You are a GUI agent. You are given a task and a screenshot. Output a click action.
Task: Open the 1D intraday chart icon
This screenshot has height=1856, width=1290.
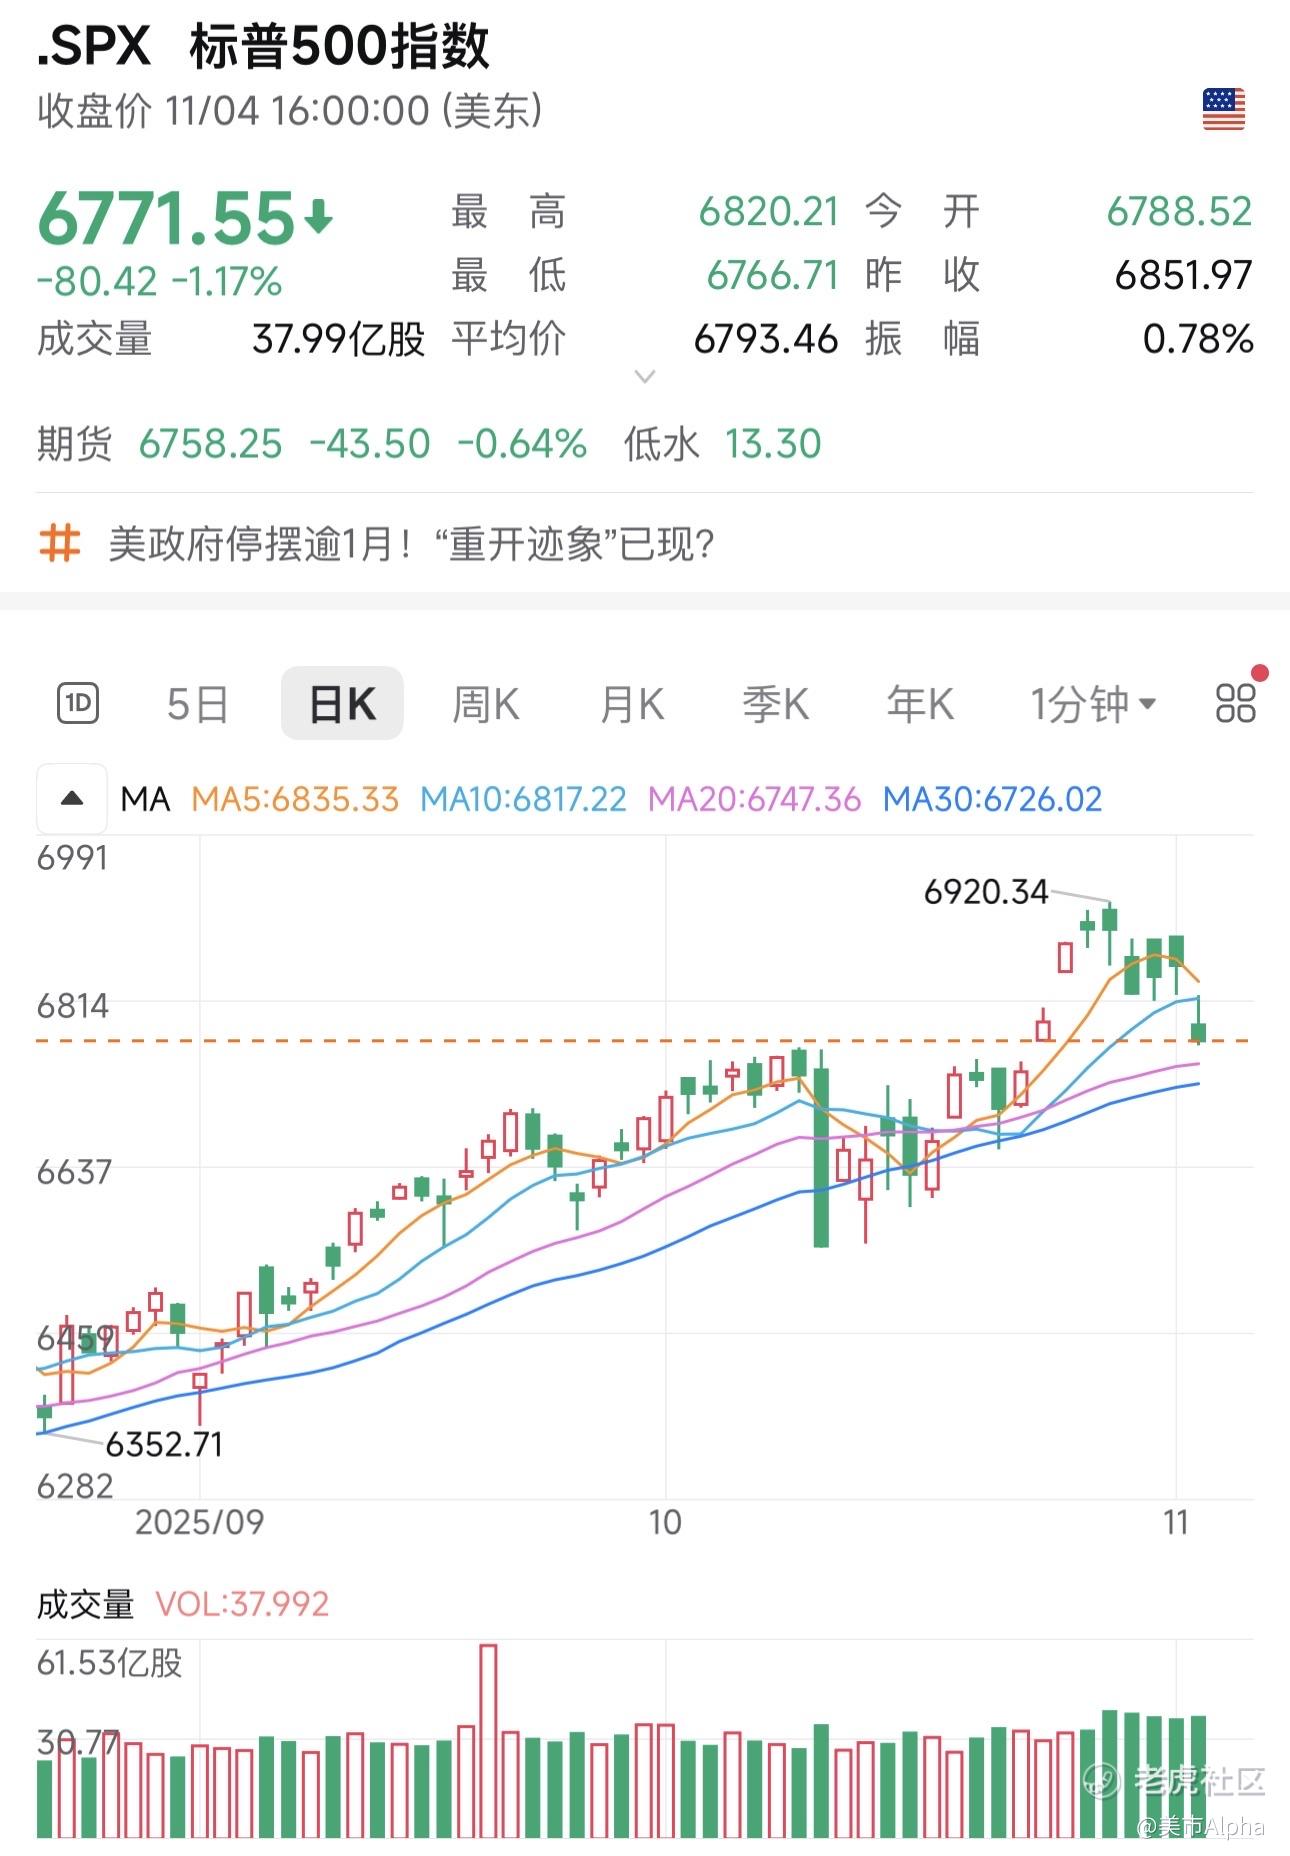[78, 703]
